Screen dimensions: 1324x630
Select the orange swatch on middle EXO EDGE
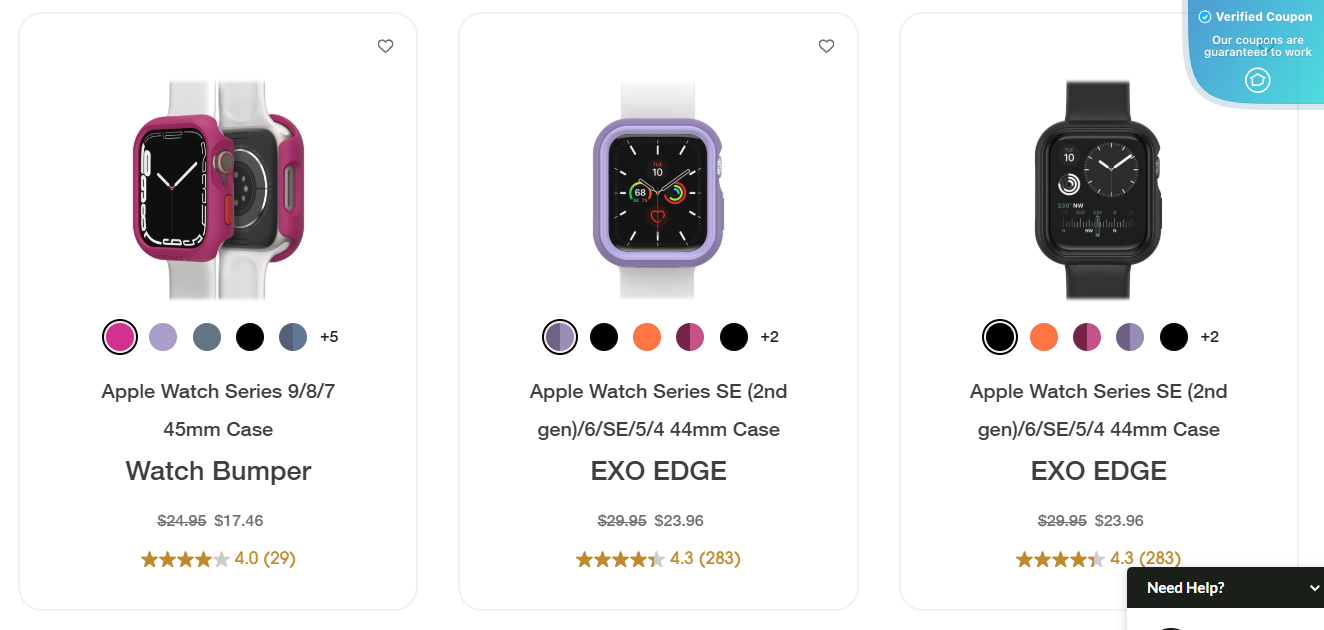(646, 337)
